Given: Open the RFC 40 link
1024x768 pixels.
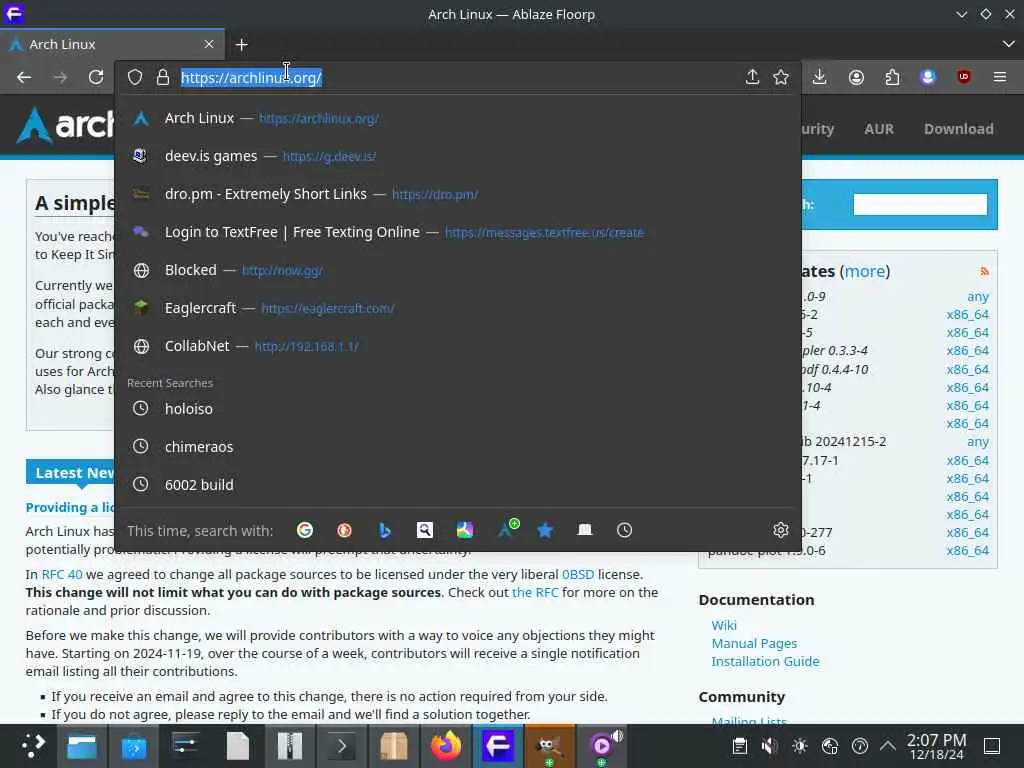Looking at the screenshot, I should click(62, 575).
